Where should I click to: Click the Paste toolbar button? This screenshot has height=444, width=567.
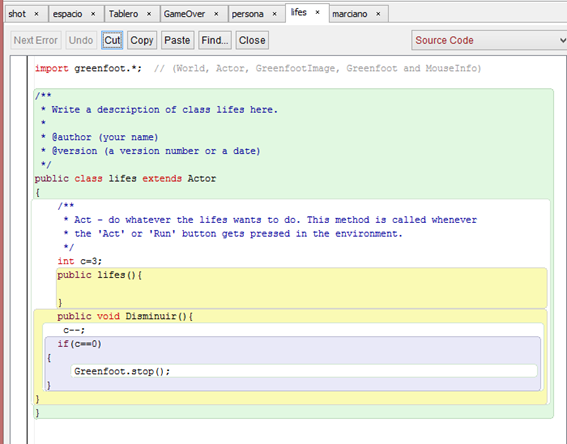177,40
